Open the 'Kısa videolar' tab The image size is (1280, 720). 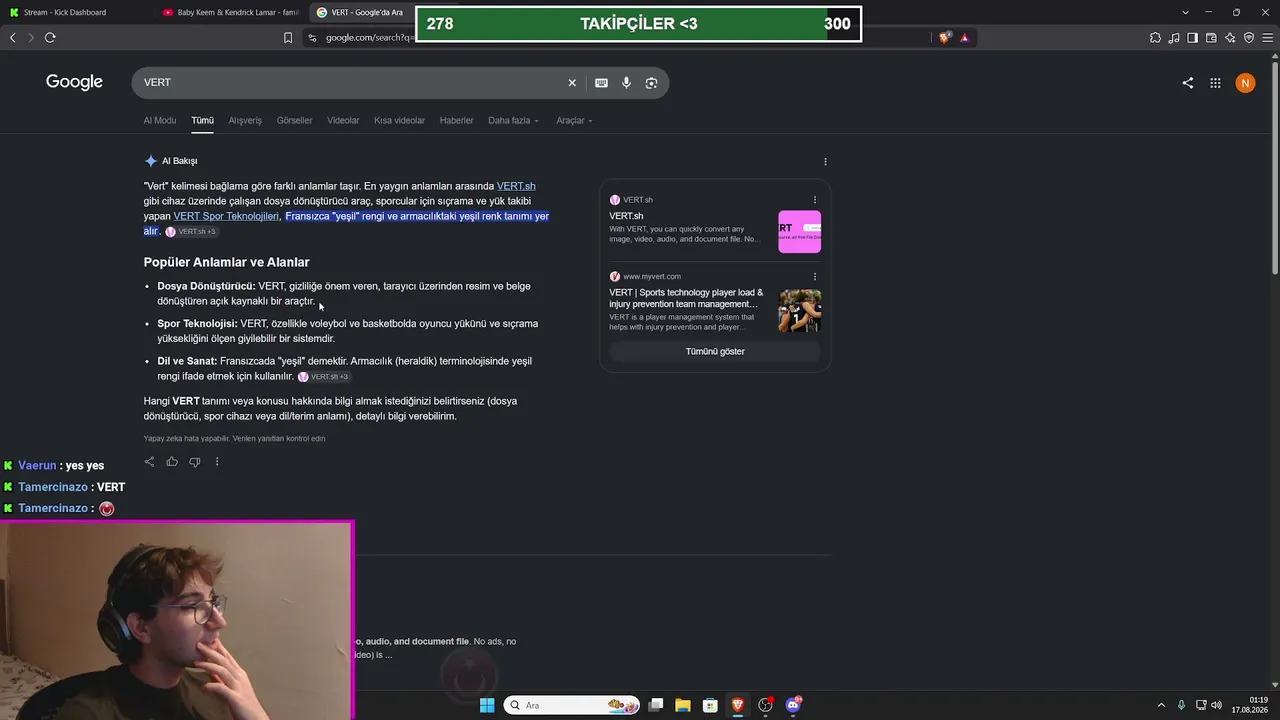[x=399, y=121]
